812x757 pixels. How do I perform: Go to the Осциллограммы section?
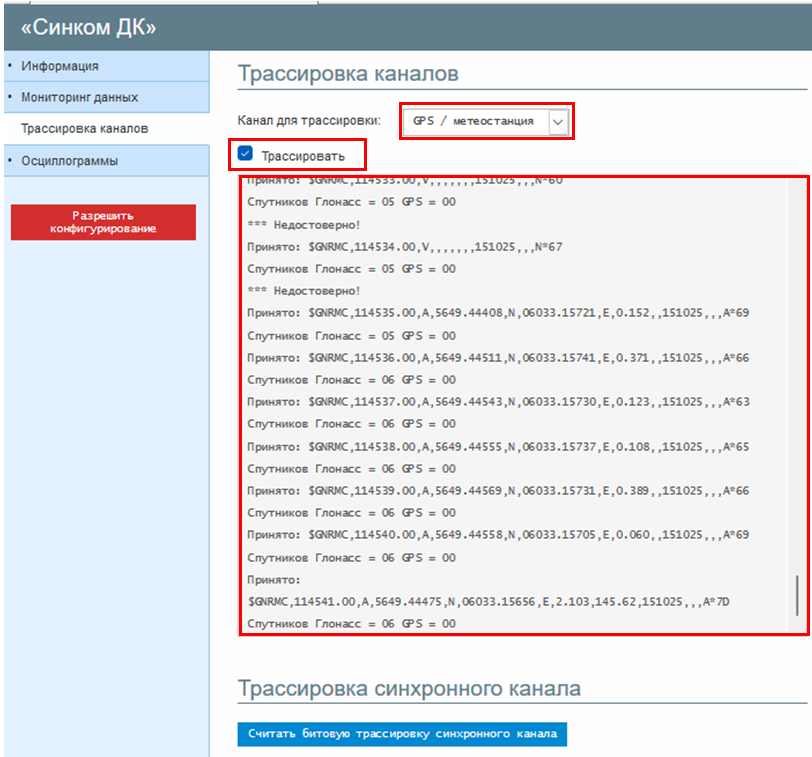pyautogui.click(x=69, y=160)
